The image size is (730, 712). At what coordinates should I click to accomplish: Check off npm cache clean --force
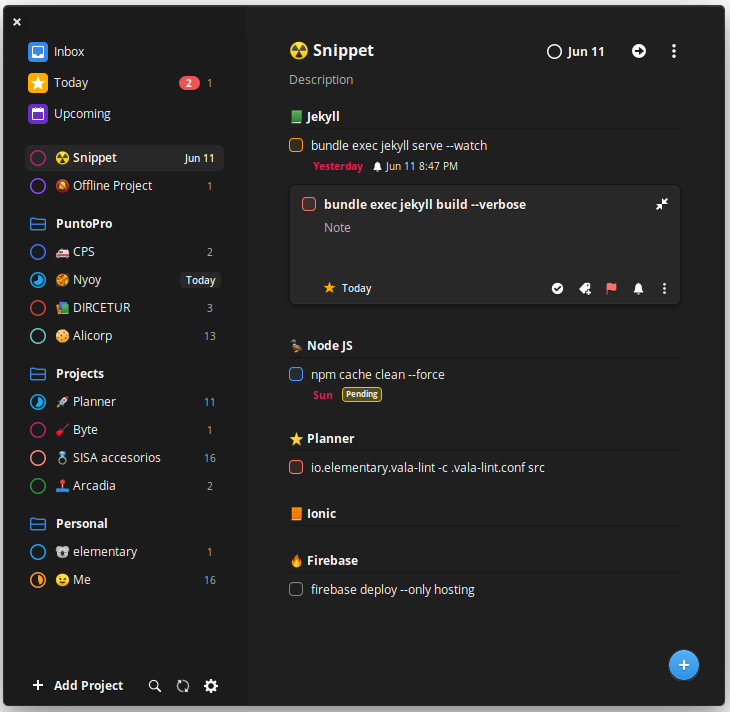[296, 374]
